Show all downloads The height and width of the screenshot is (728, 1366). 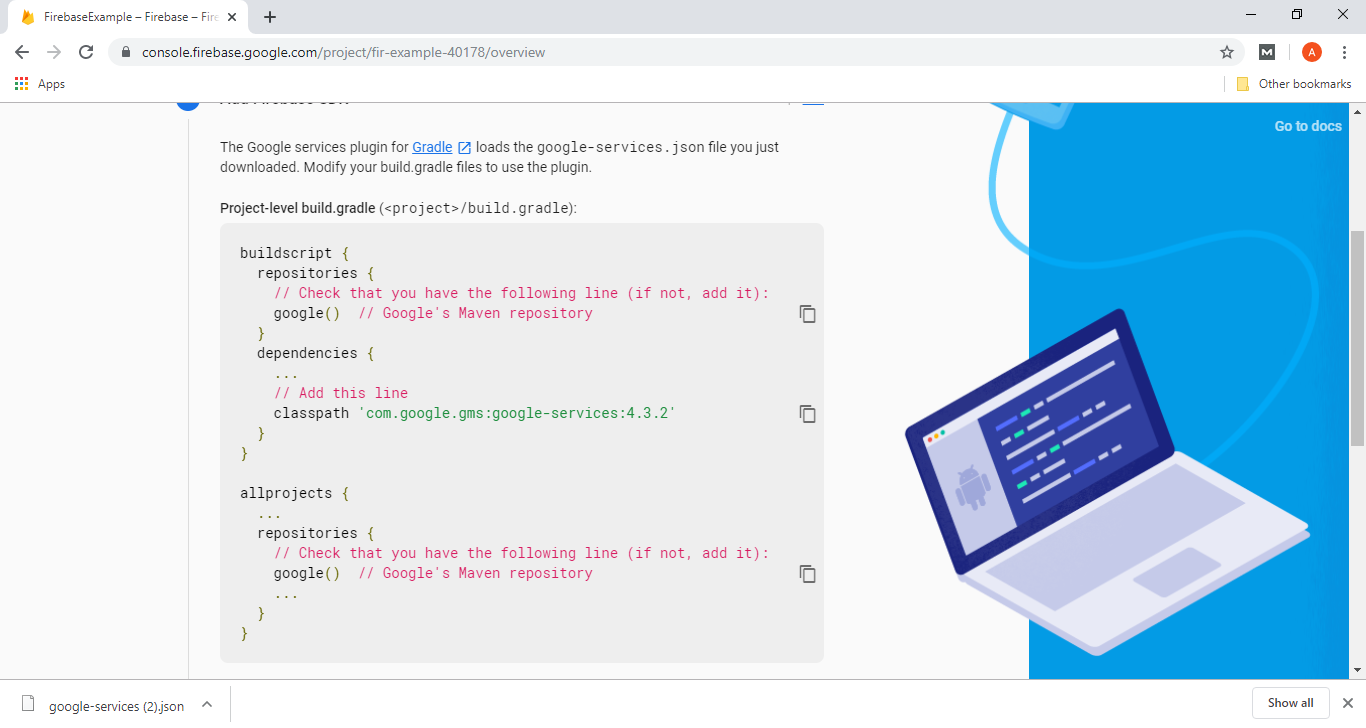pyautogui.click(x=1290, y=703)
